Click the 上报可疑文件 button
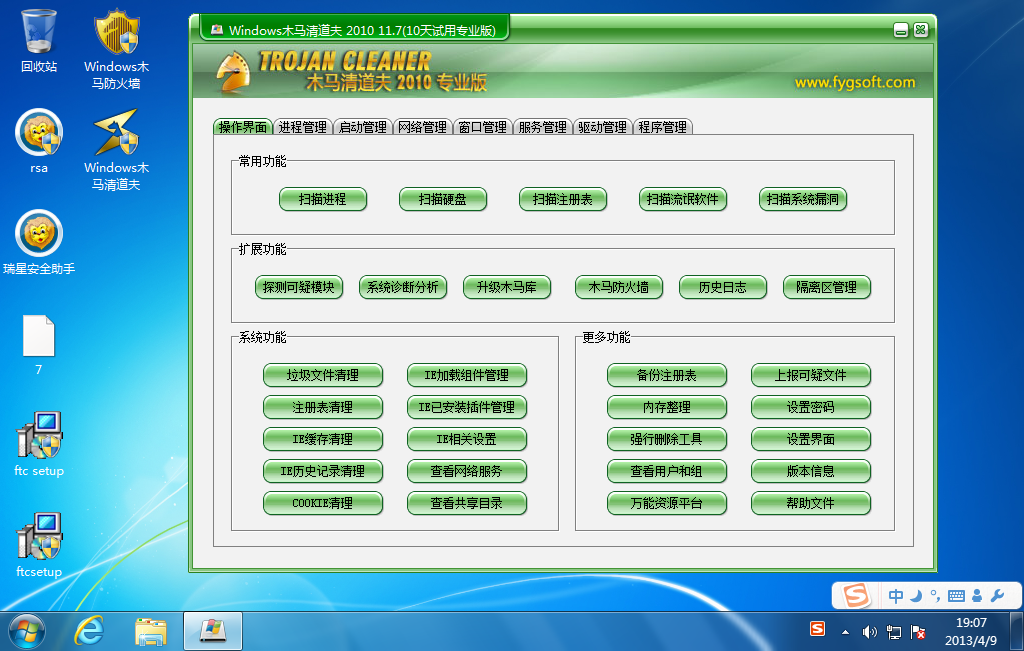Image resolution: width=1024 pixels, height=651 pixels. (x=810, y=375)
